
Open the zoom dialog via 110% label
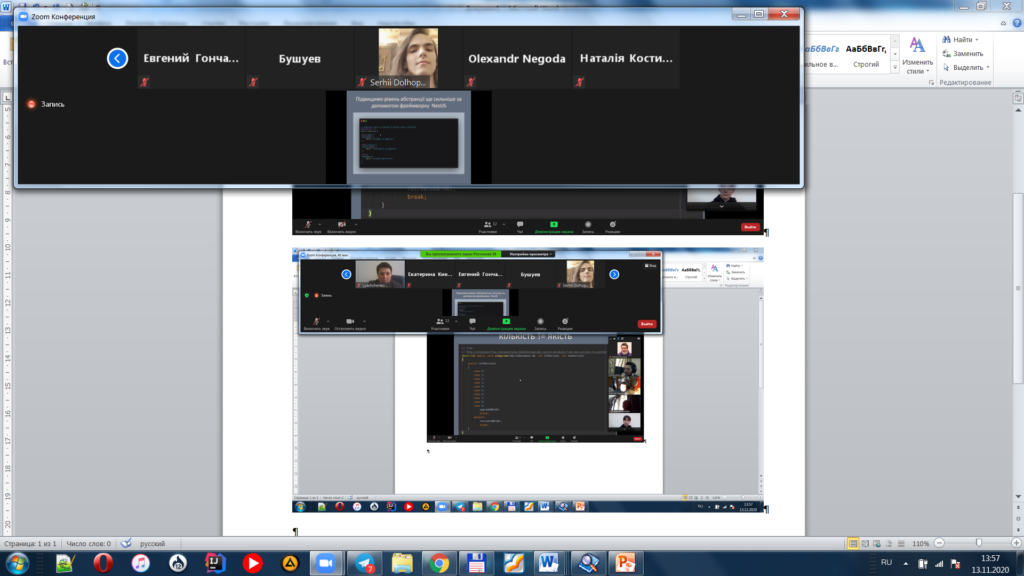point(921,543)
